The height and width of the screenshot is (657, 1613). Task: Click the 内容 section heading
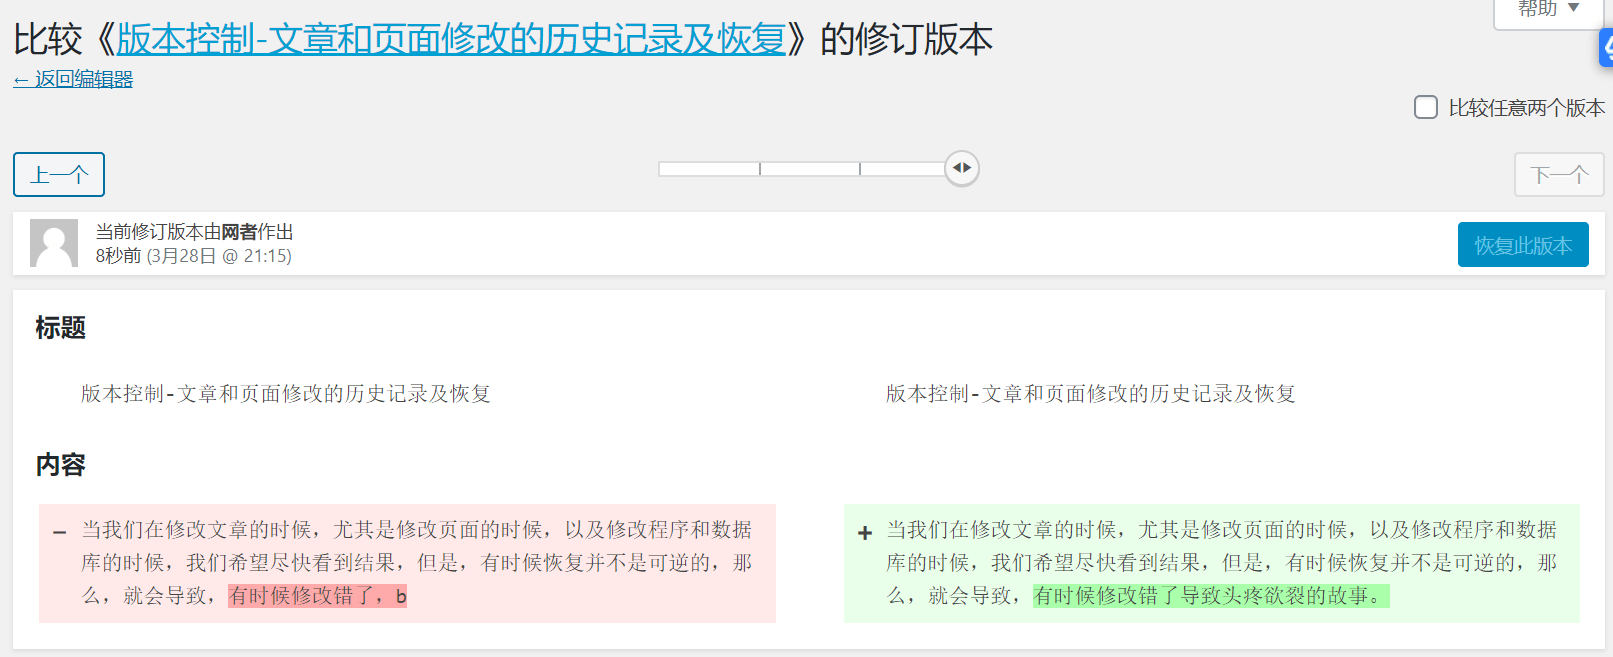(61, 465)
